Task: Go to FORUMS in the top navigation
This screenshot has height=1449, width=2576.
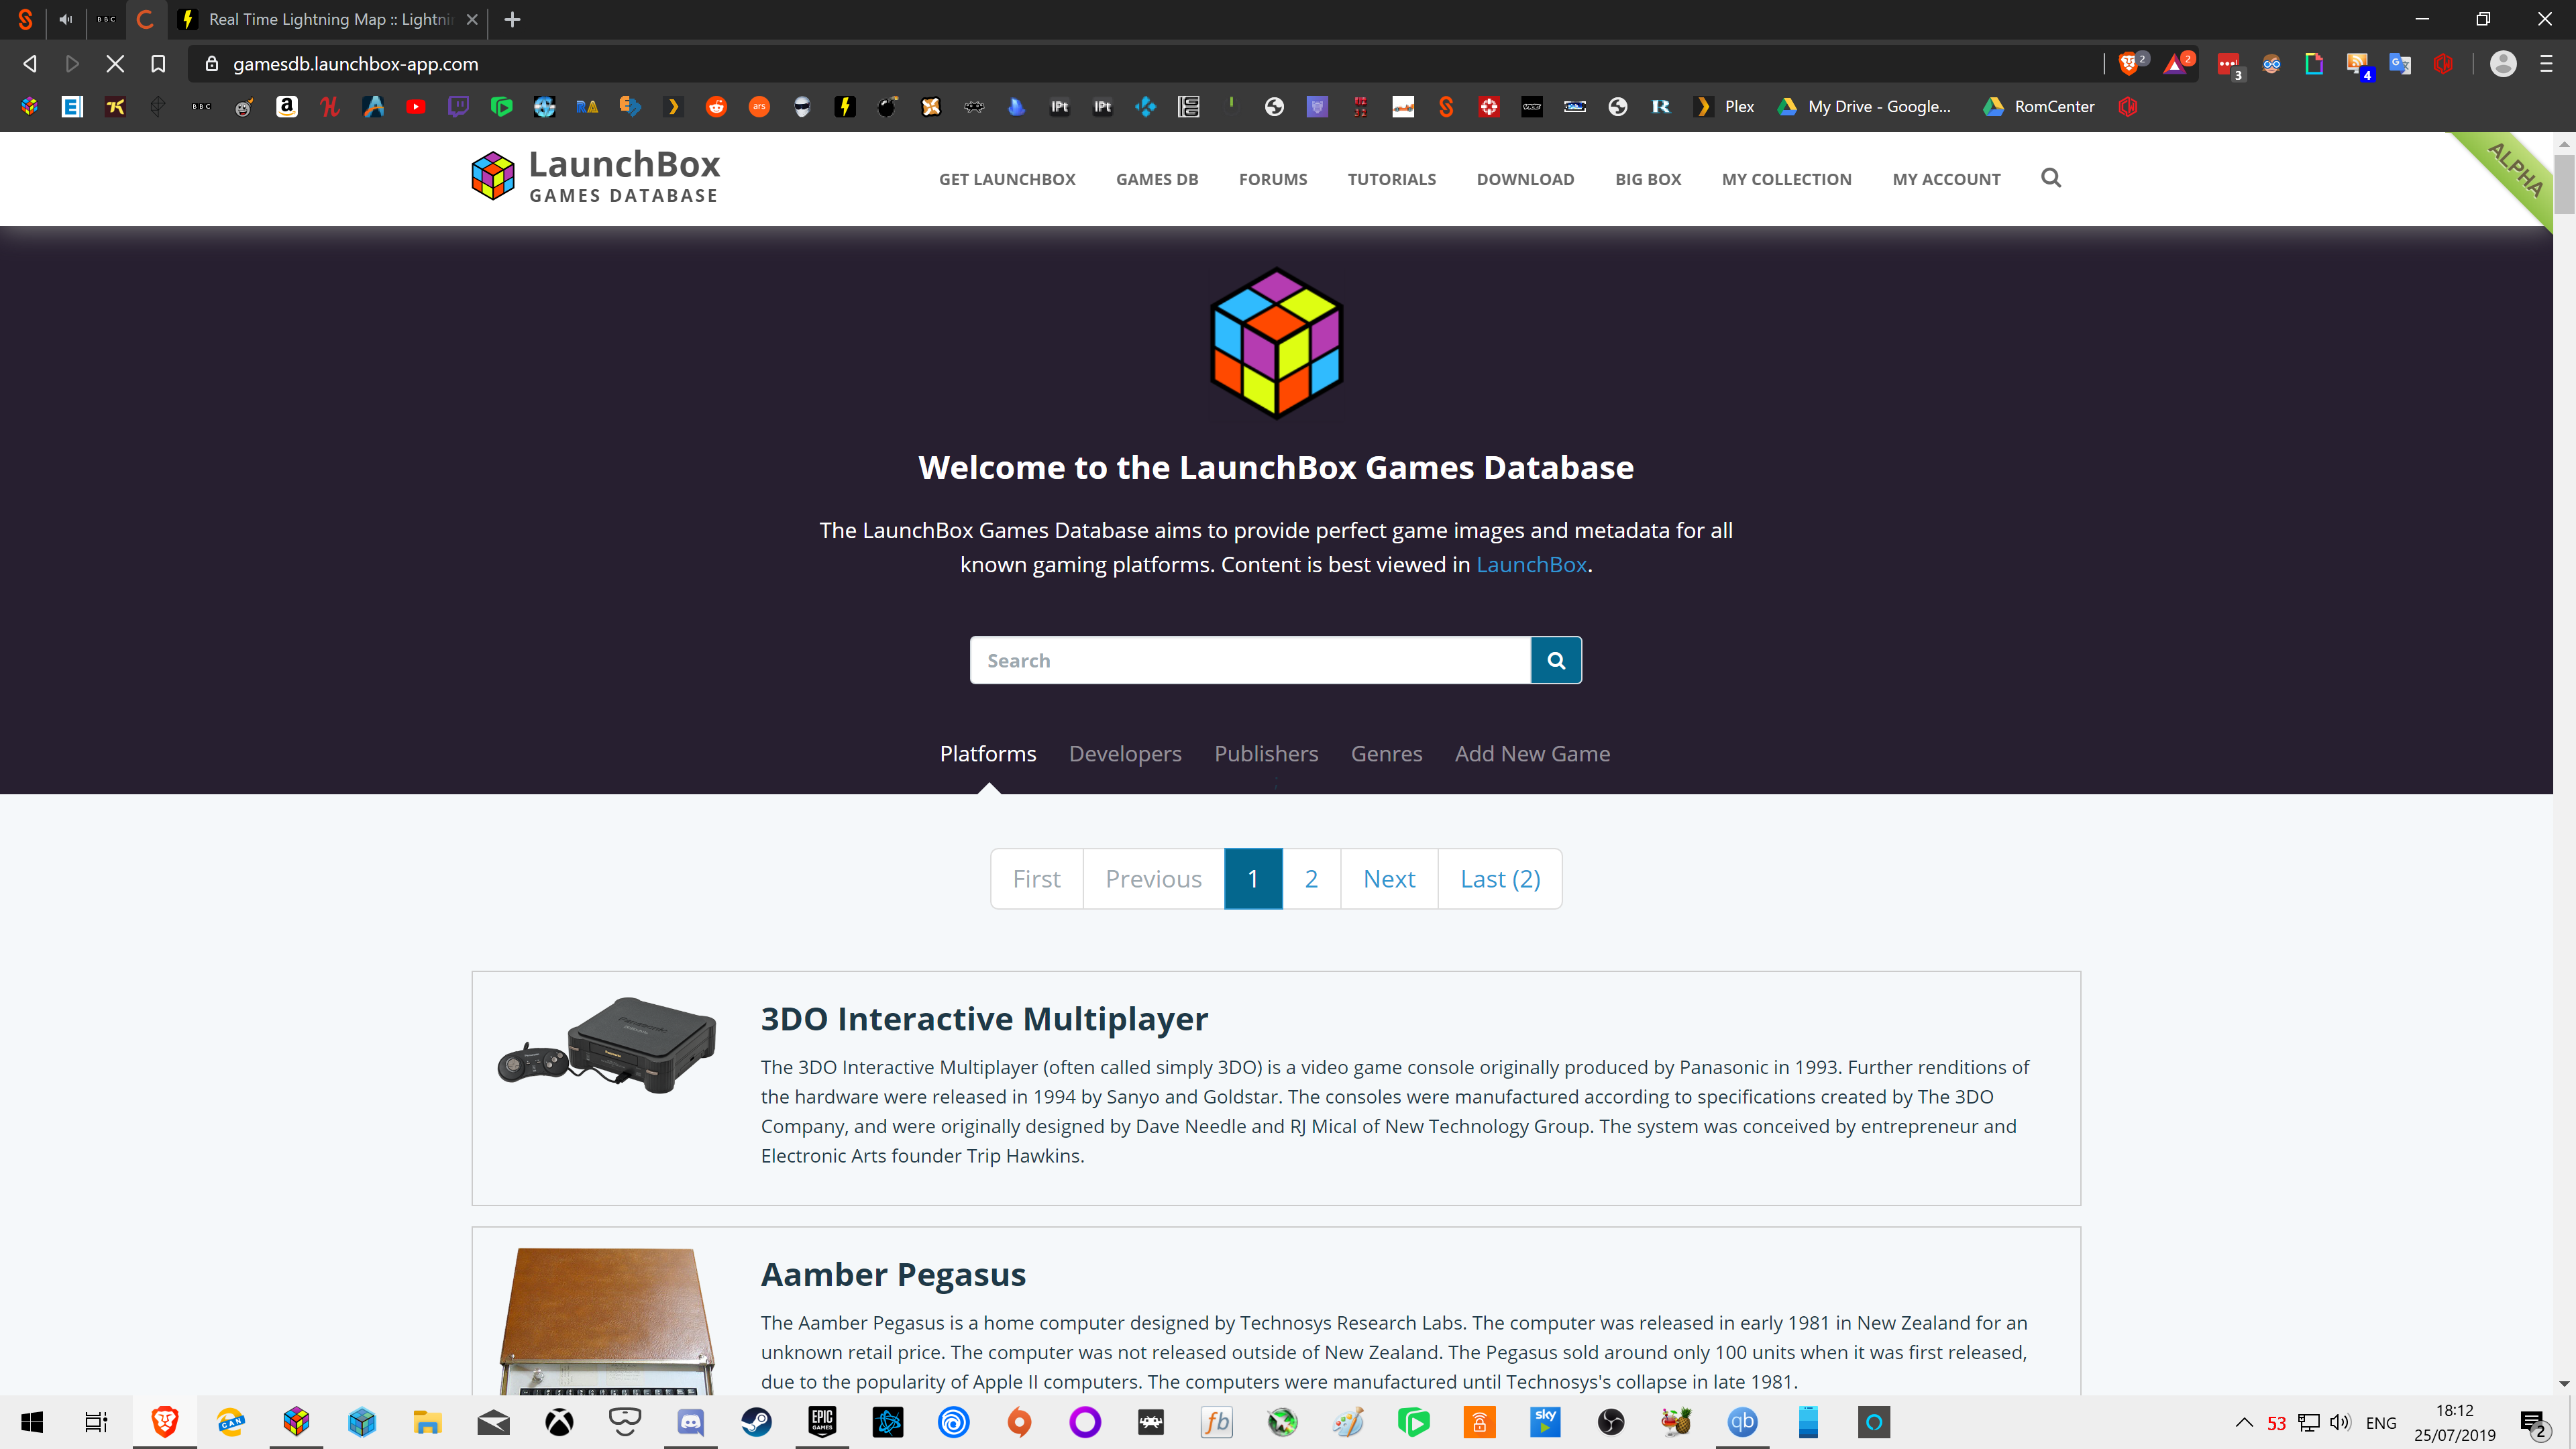Action: [1273, 179]
